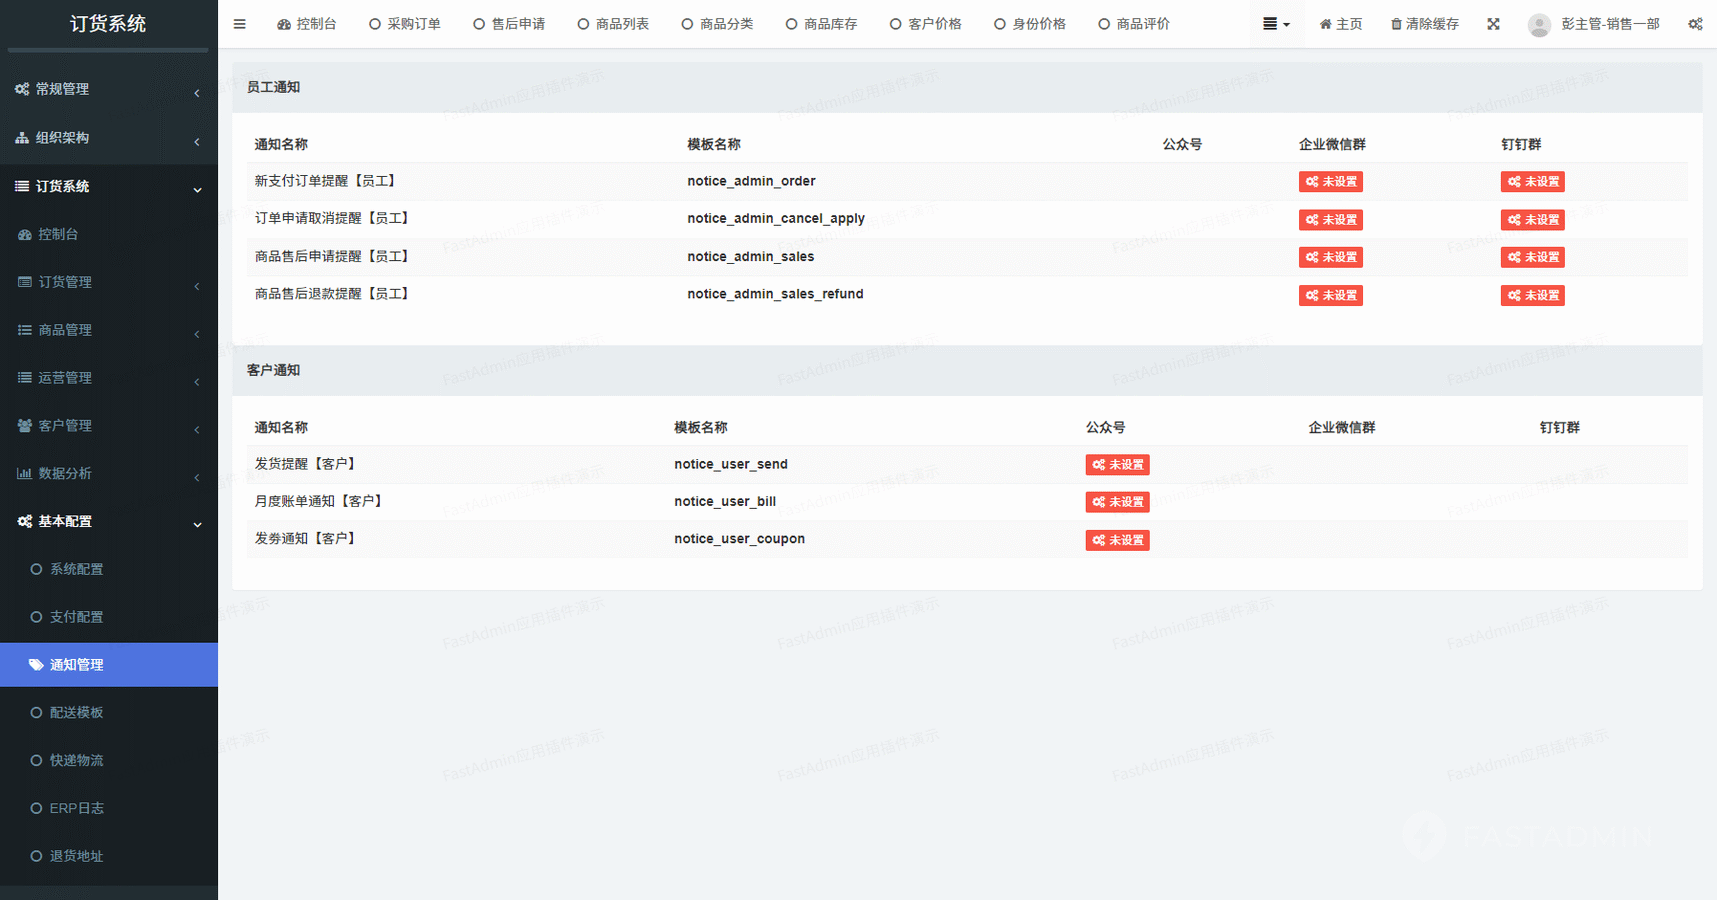Click the 主页 home icon
Viewport: 1717px width, 900px height.
coord(1326,24)
